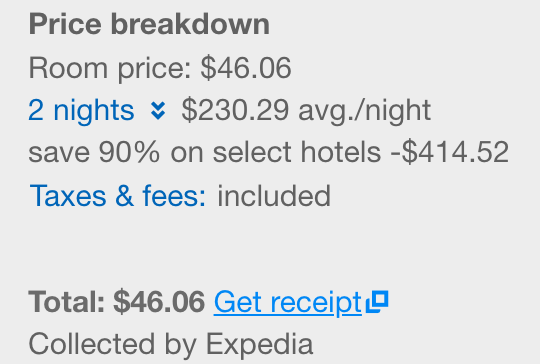
Task: Click the Collected by Expedia text
Action: tap(171, 344)
